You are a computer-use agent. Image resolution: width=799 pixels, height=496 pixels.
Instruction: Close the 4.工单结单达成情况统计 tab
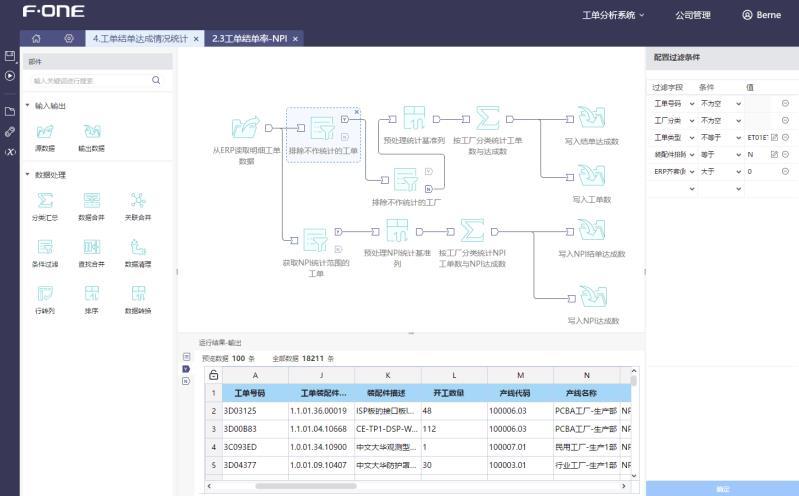tap(196, 39)
